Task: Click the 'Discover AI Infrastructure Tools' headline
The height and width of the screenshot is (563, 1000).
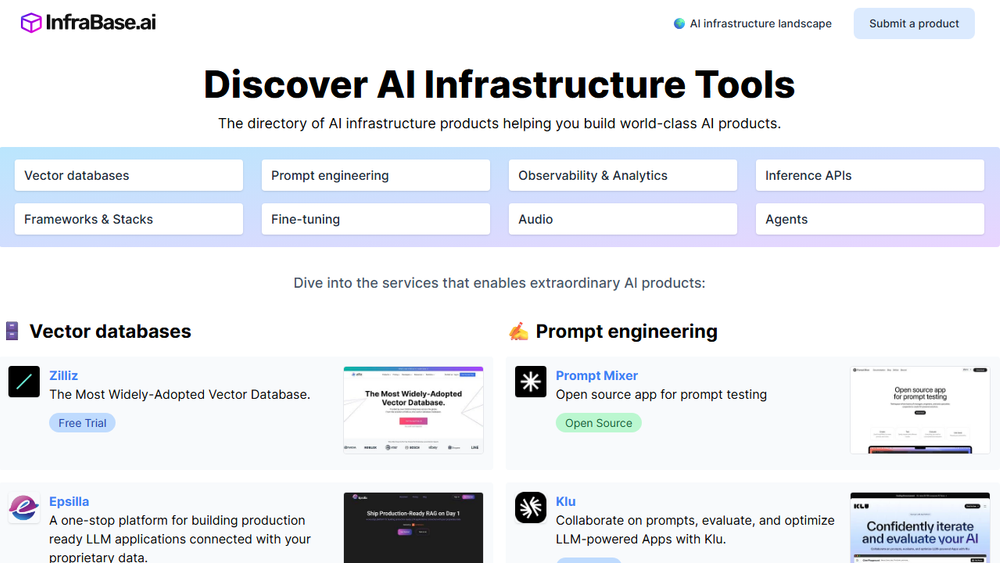Action: tap(499, 84)
